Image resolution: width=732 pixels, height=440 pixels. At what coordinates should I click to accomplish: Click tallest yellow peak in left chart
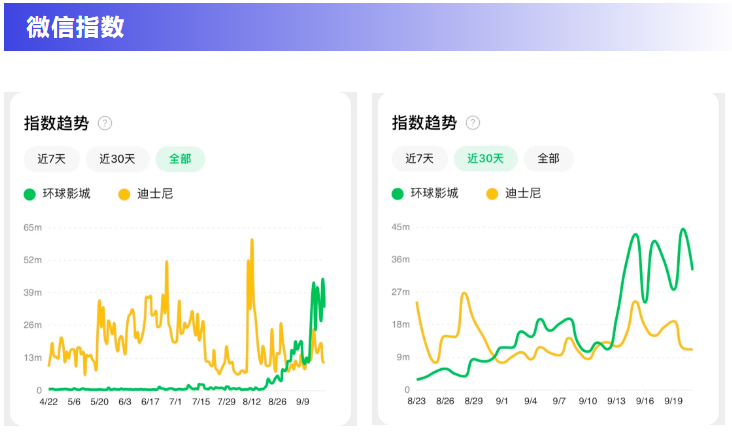click(x=252, y=241)
